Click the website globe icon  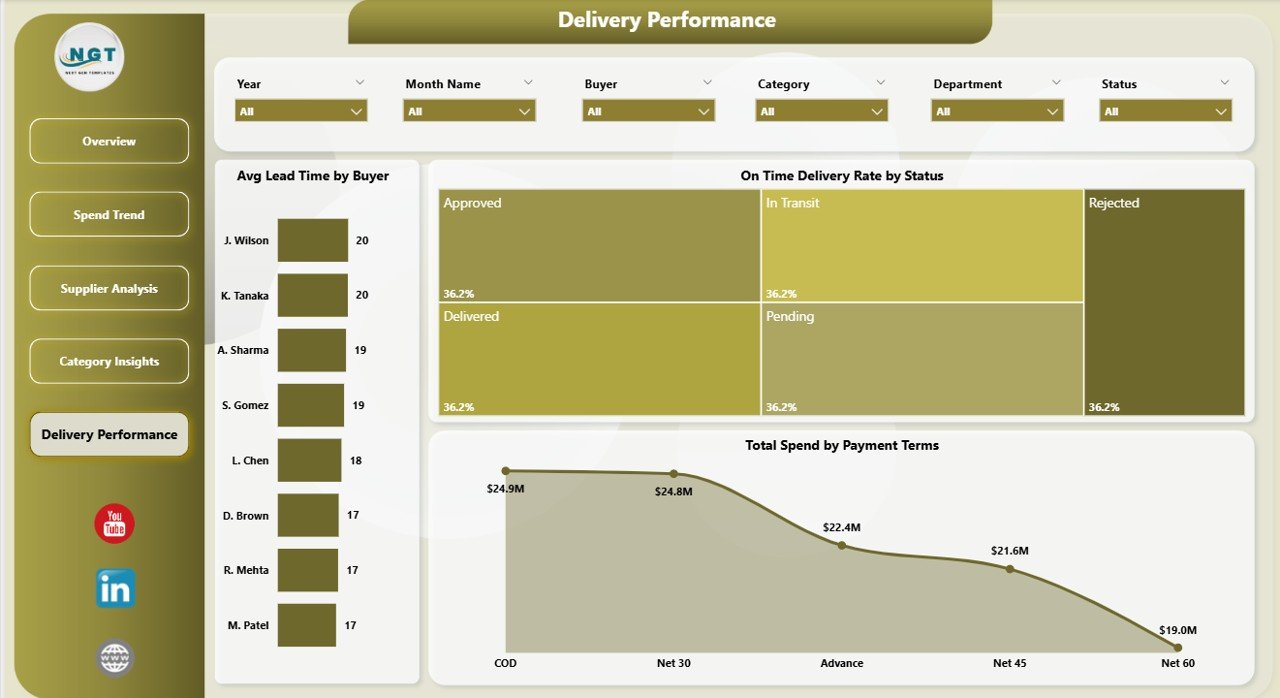(x=115, y=658)
